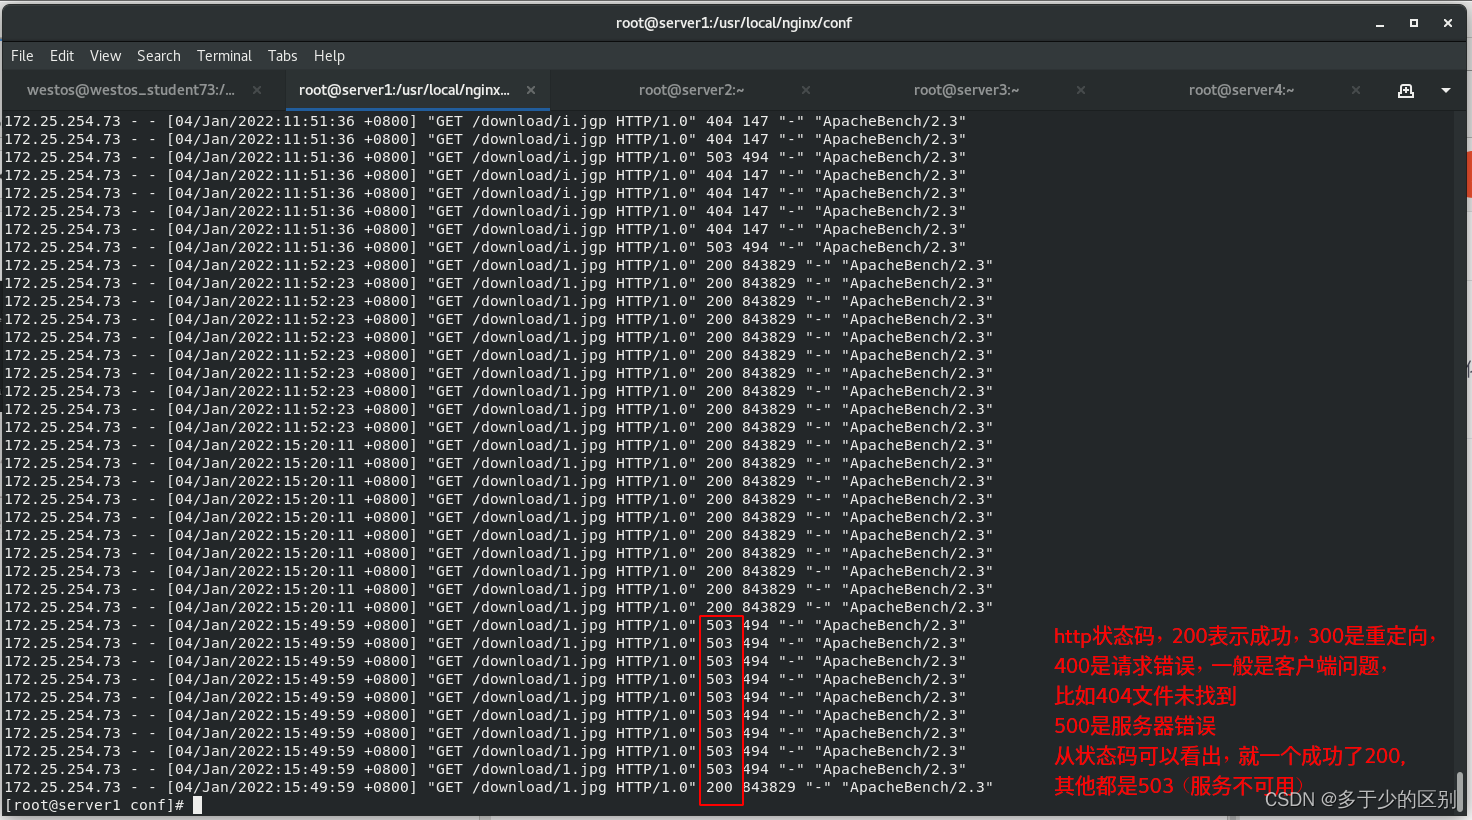Click the first 404 log line at 11:51:36
Viewport: 1472px width, 820px height.
(x=485, y=121)
